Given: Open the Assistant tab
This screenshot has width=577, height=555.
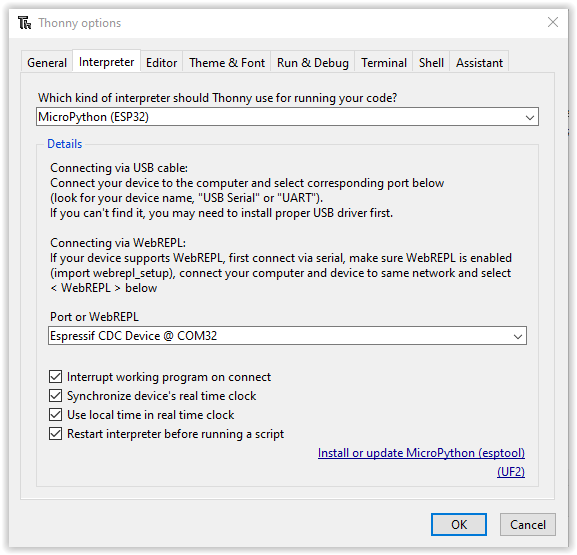Looking at the screenshot, I should pos(479,63).
